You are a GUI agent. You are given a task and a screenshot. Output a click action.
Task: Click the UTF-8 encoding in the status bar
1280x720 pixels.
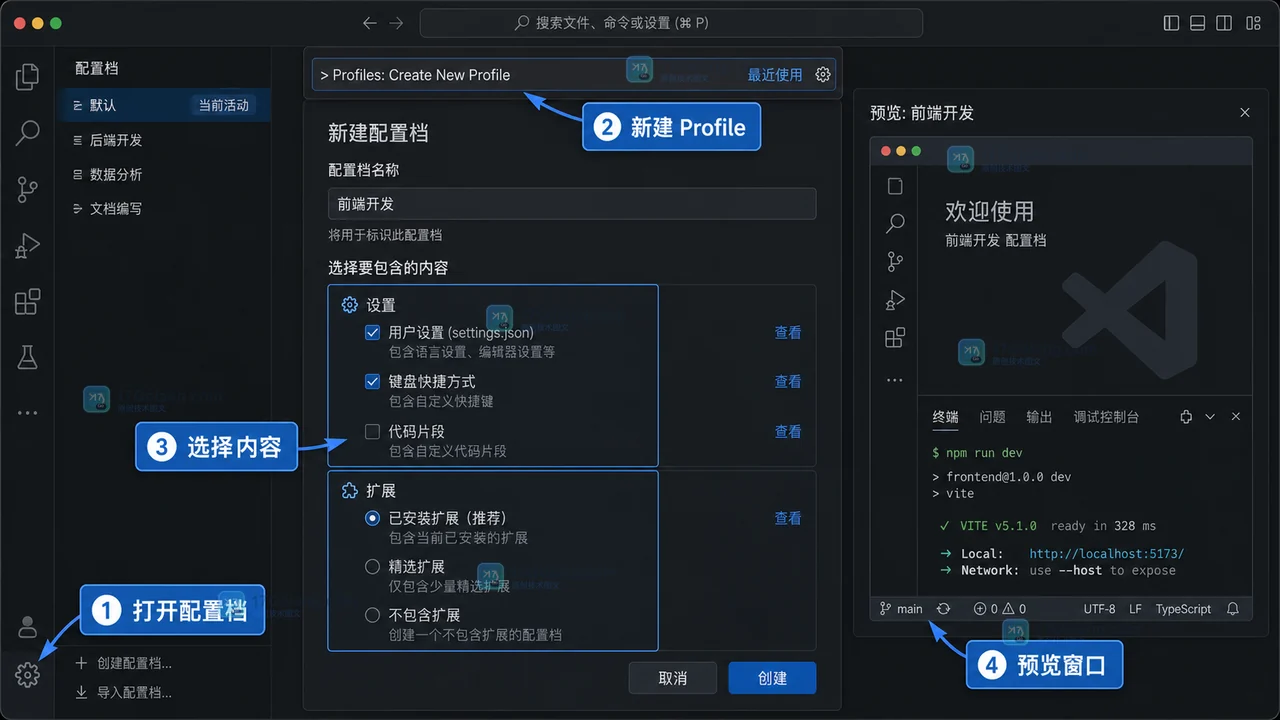click(1099, 609)
